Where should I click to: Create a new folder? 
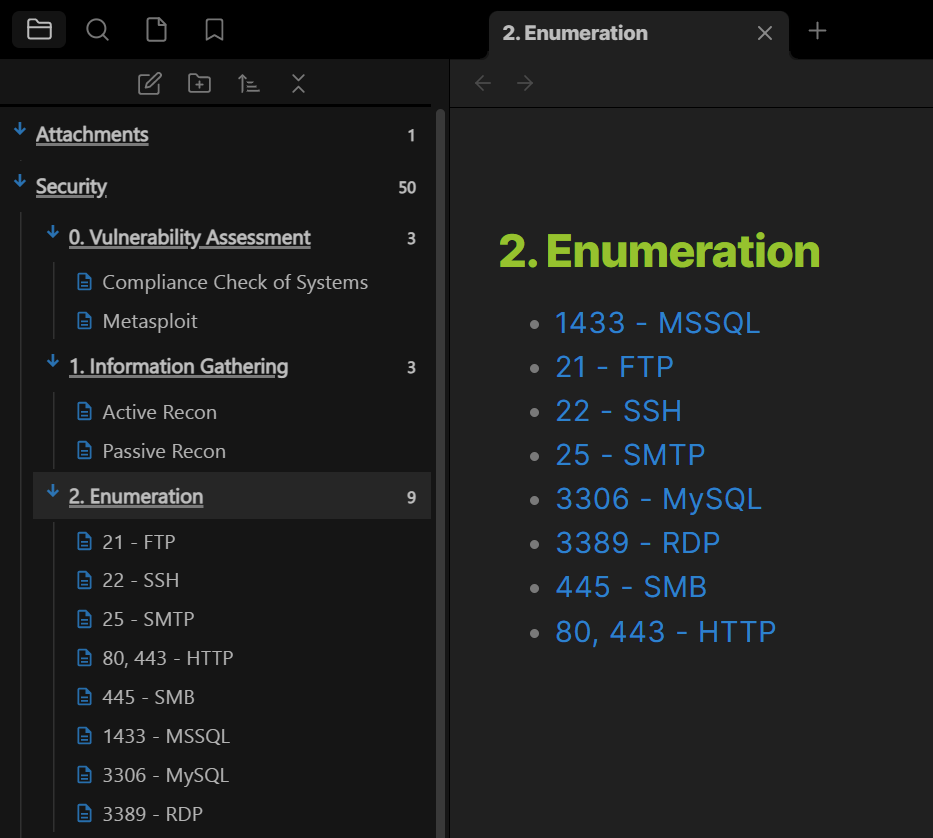[x=199, y=84]
